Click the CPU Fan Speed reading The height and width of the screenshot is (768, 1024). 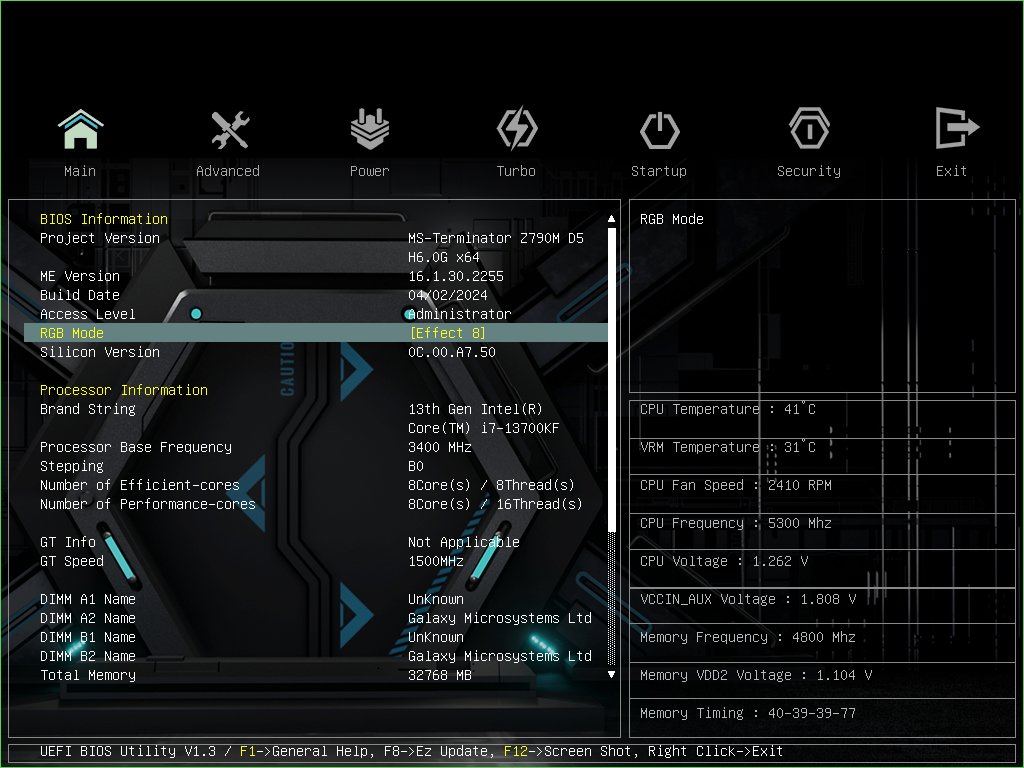click(x=735, y=485)
